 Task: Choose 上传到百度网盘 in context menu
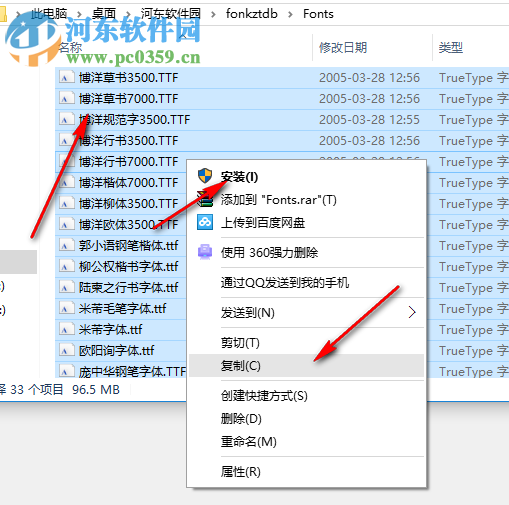point(263,223)
